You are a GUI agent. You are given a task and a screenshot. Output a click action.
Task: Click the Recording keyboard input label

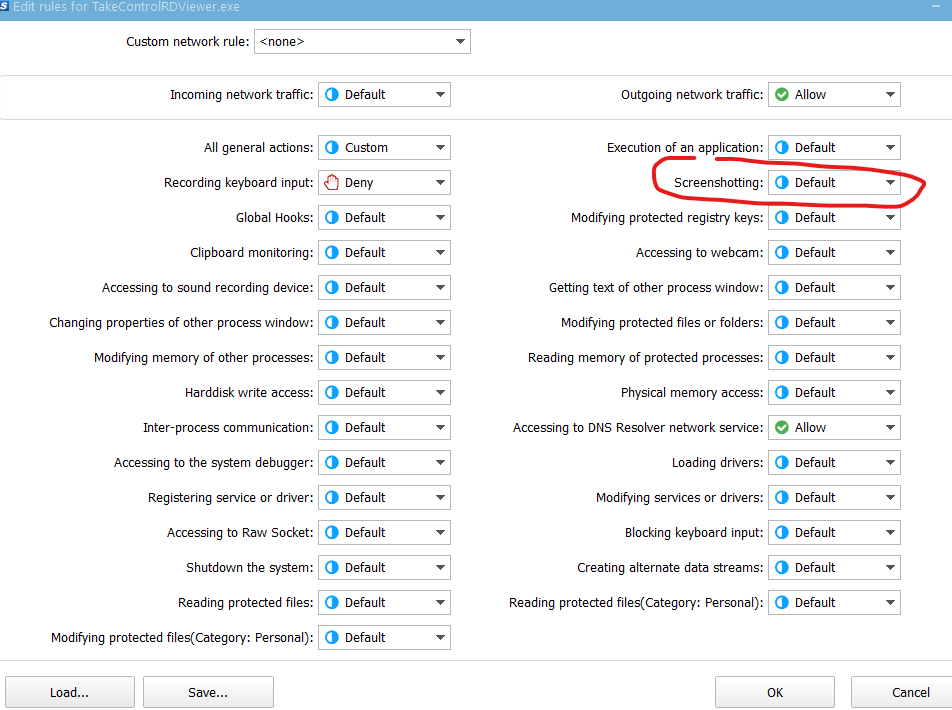tap(238, 183)
